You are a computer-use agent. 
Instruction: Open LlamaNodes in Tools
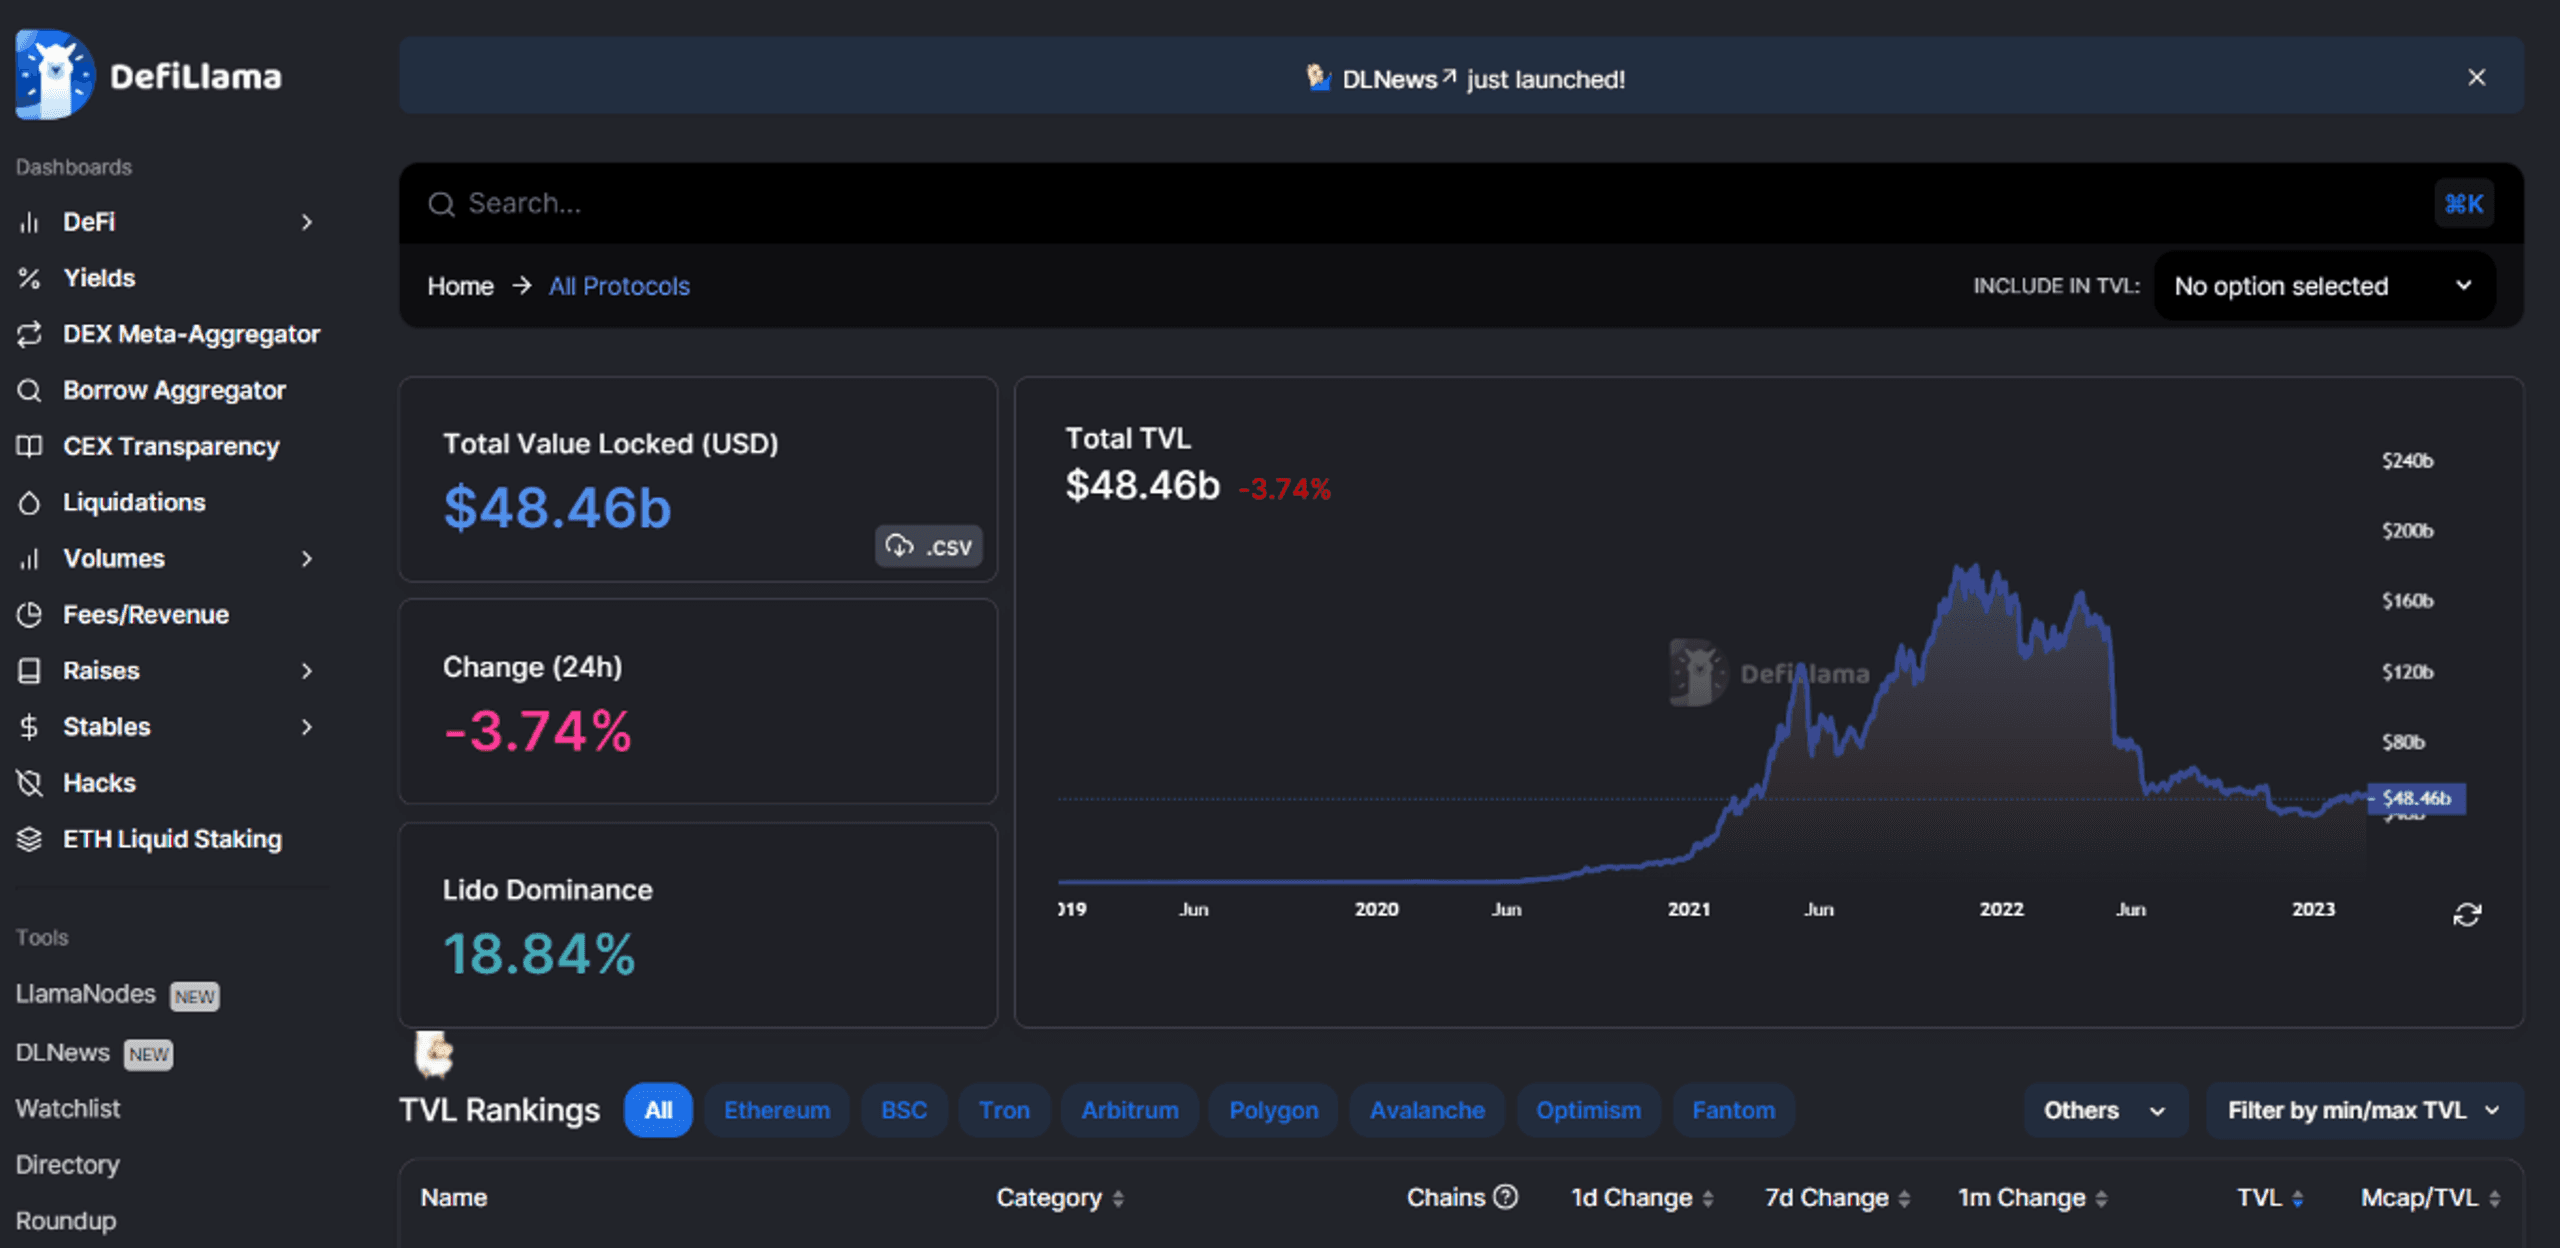coord(86,994)
